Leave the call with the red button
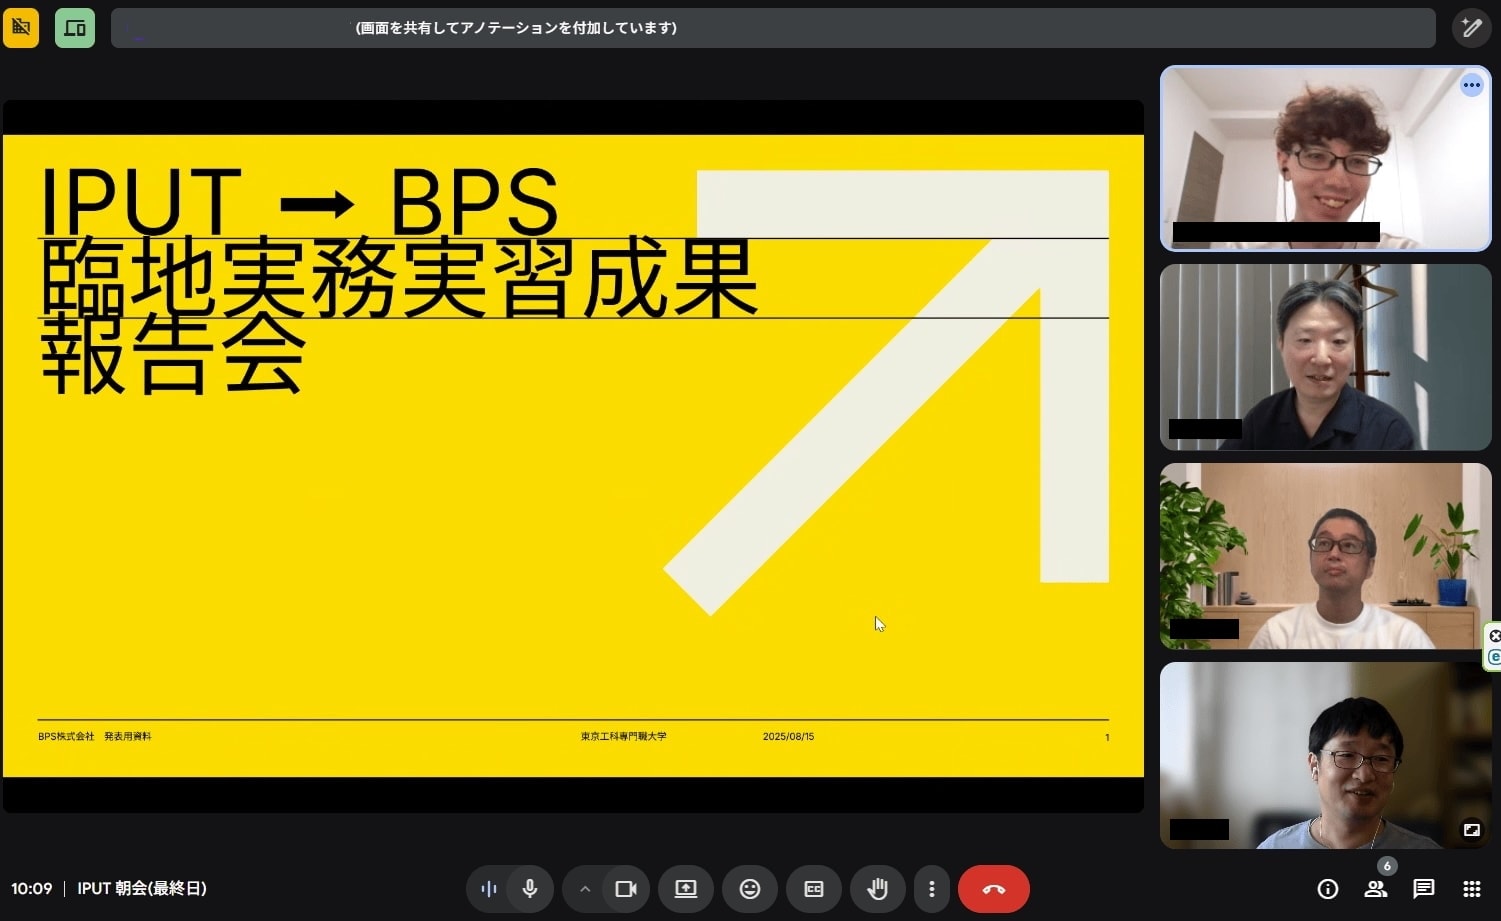The image size is (1501, 921). click(x=994, y=889)
